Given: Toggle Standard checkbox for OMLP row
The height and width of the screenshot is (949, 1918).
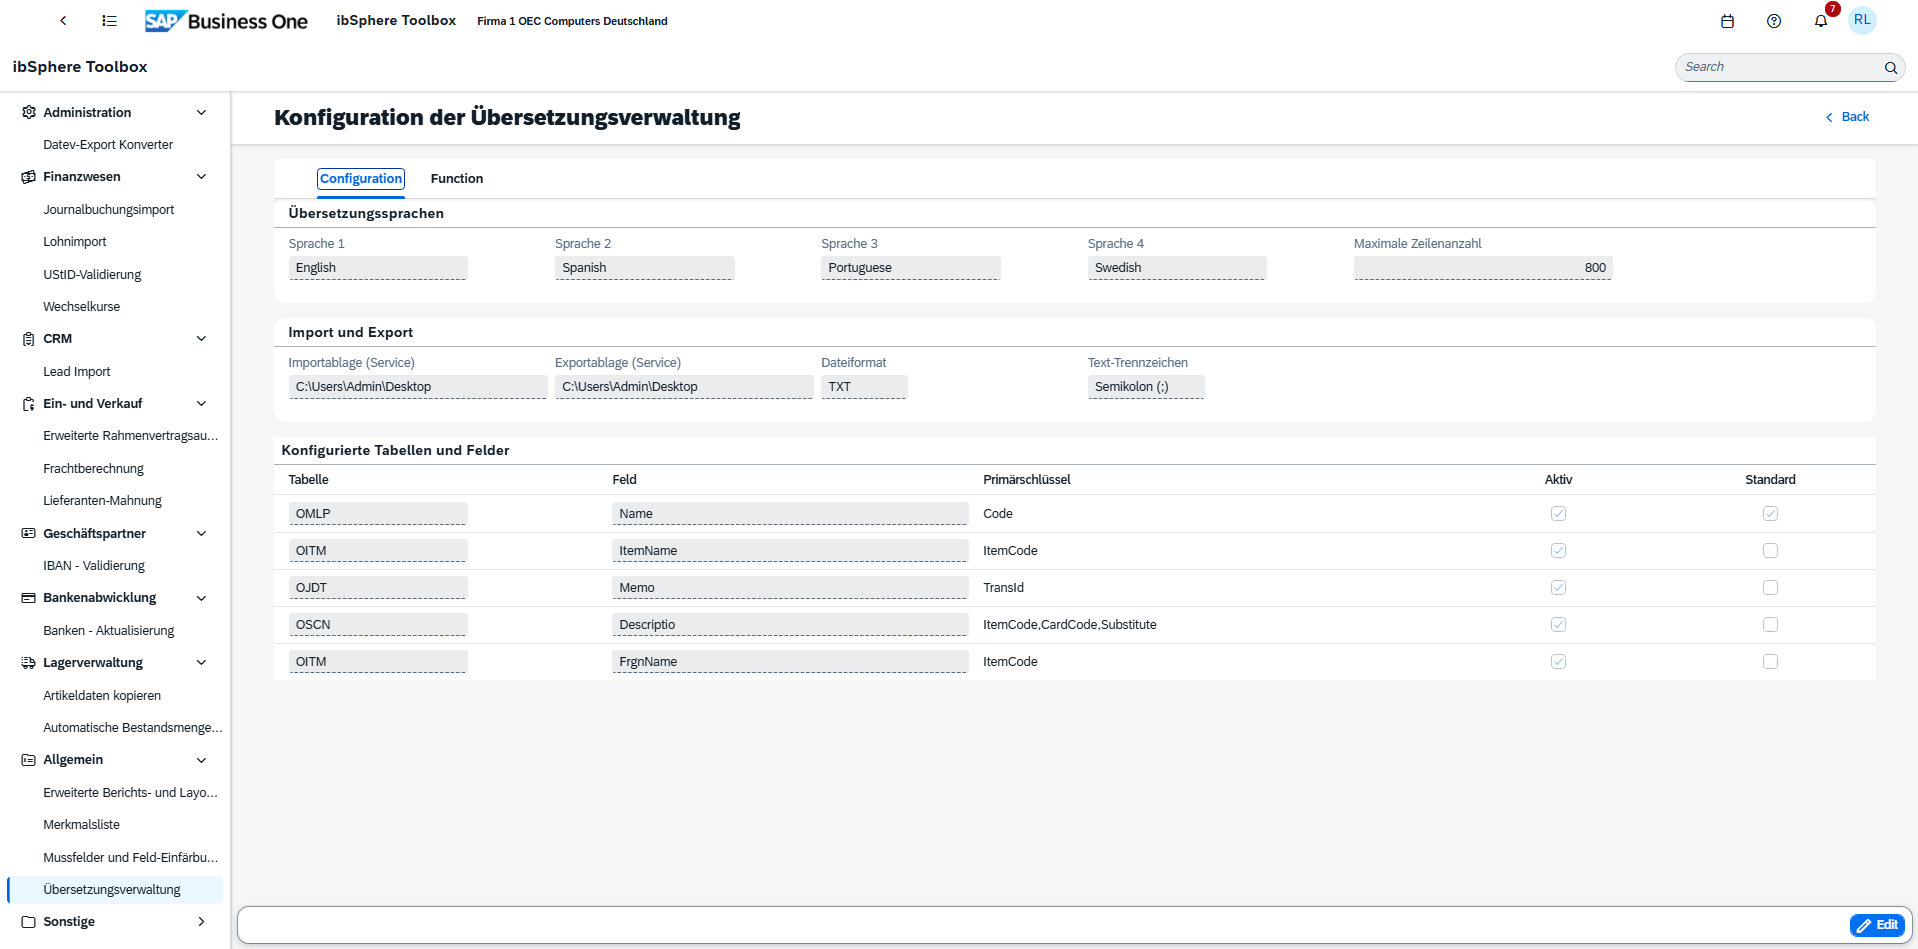Looking at the screenshot, I should pyautogui.click(x=1770, y=514).
